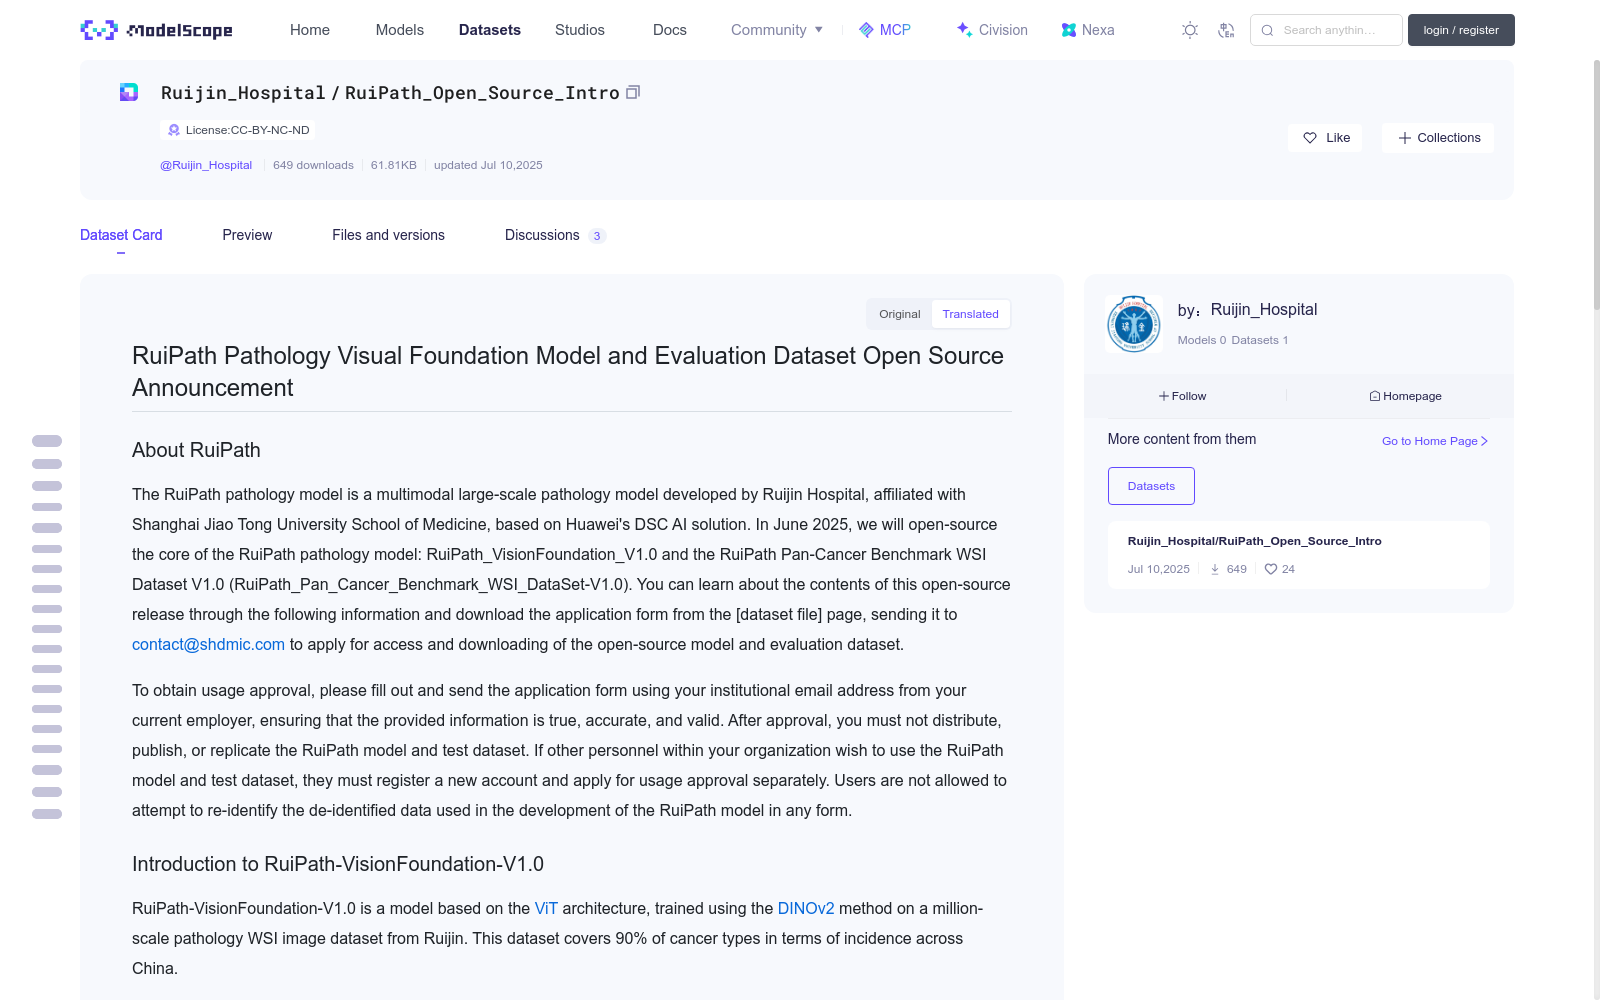This screenshot has height=1000, width=1600.
Task: Add dataset to Collections
Action: click(1438, 138)
